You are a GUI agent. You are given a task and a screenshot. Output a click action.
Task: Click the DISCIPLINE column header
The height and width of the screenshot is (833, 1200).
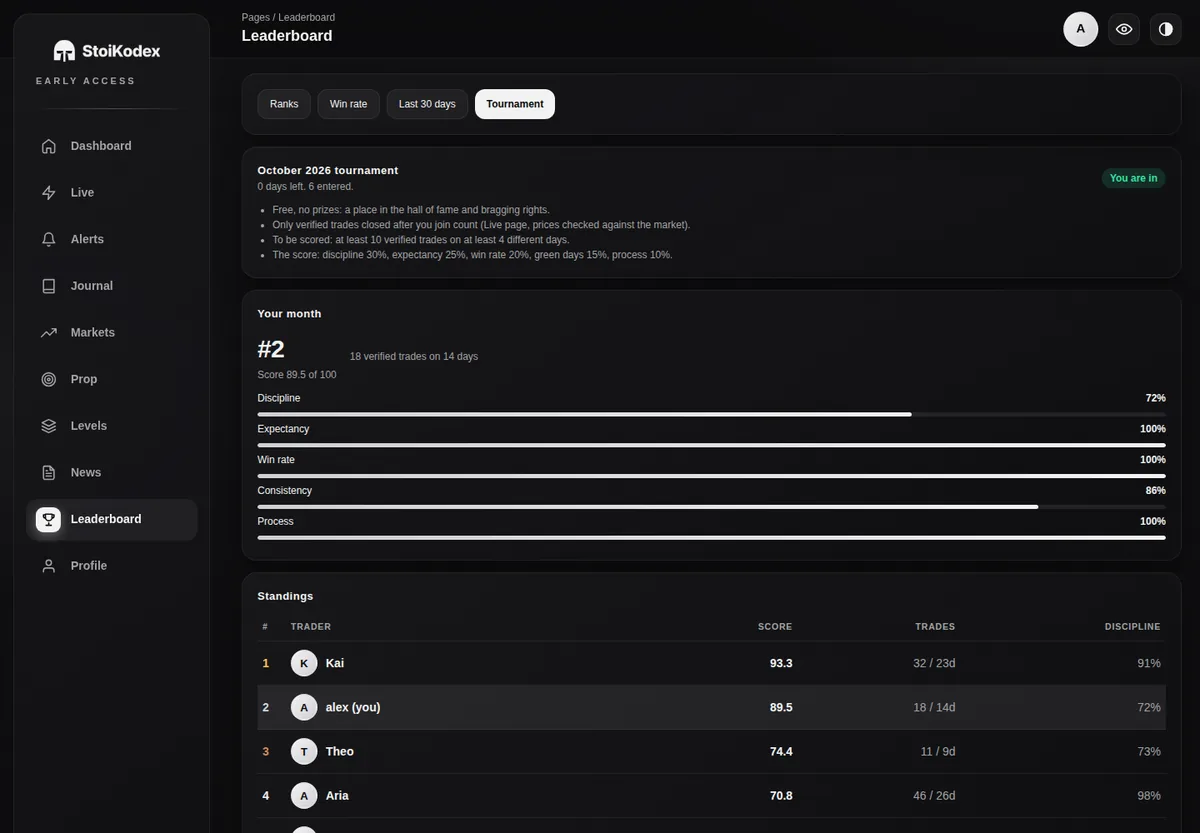pyautogui.click(x=1133, y=627)
